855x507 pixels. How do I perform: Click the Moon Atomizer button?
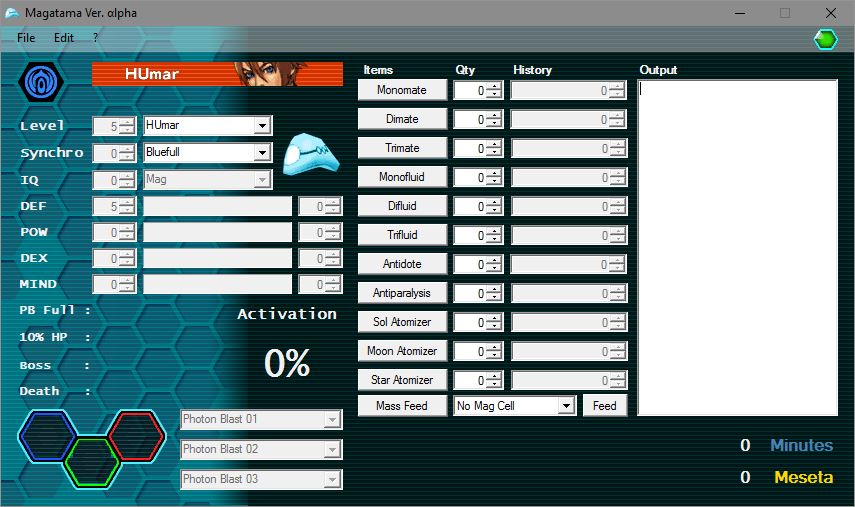click(x=402, y=351)
